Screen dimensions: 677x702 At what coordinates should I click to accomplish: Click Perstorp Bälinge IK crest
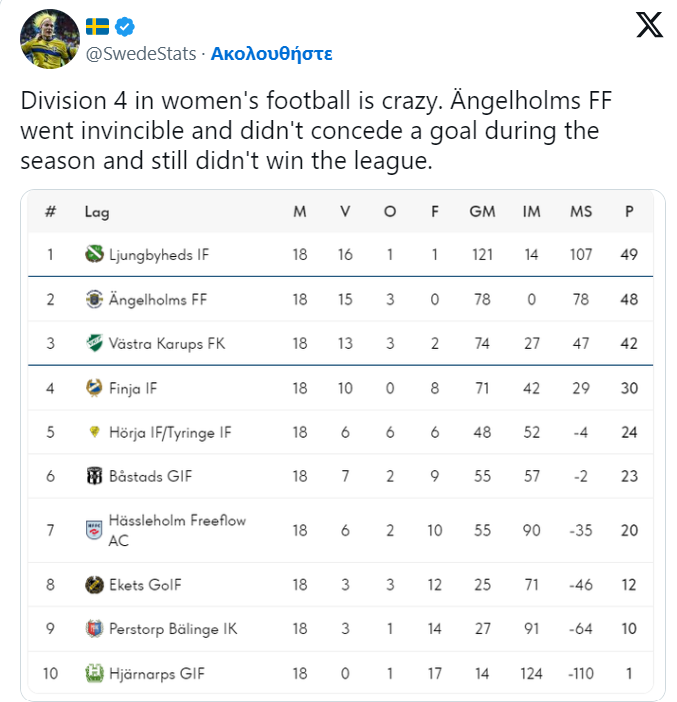point(94,629)
